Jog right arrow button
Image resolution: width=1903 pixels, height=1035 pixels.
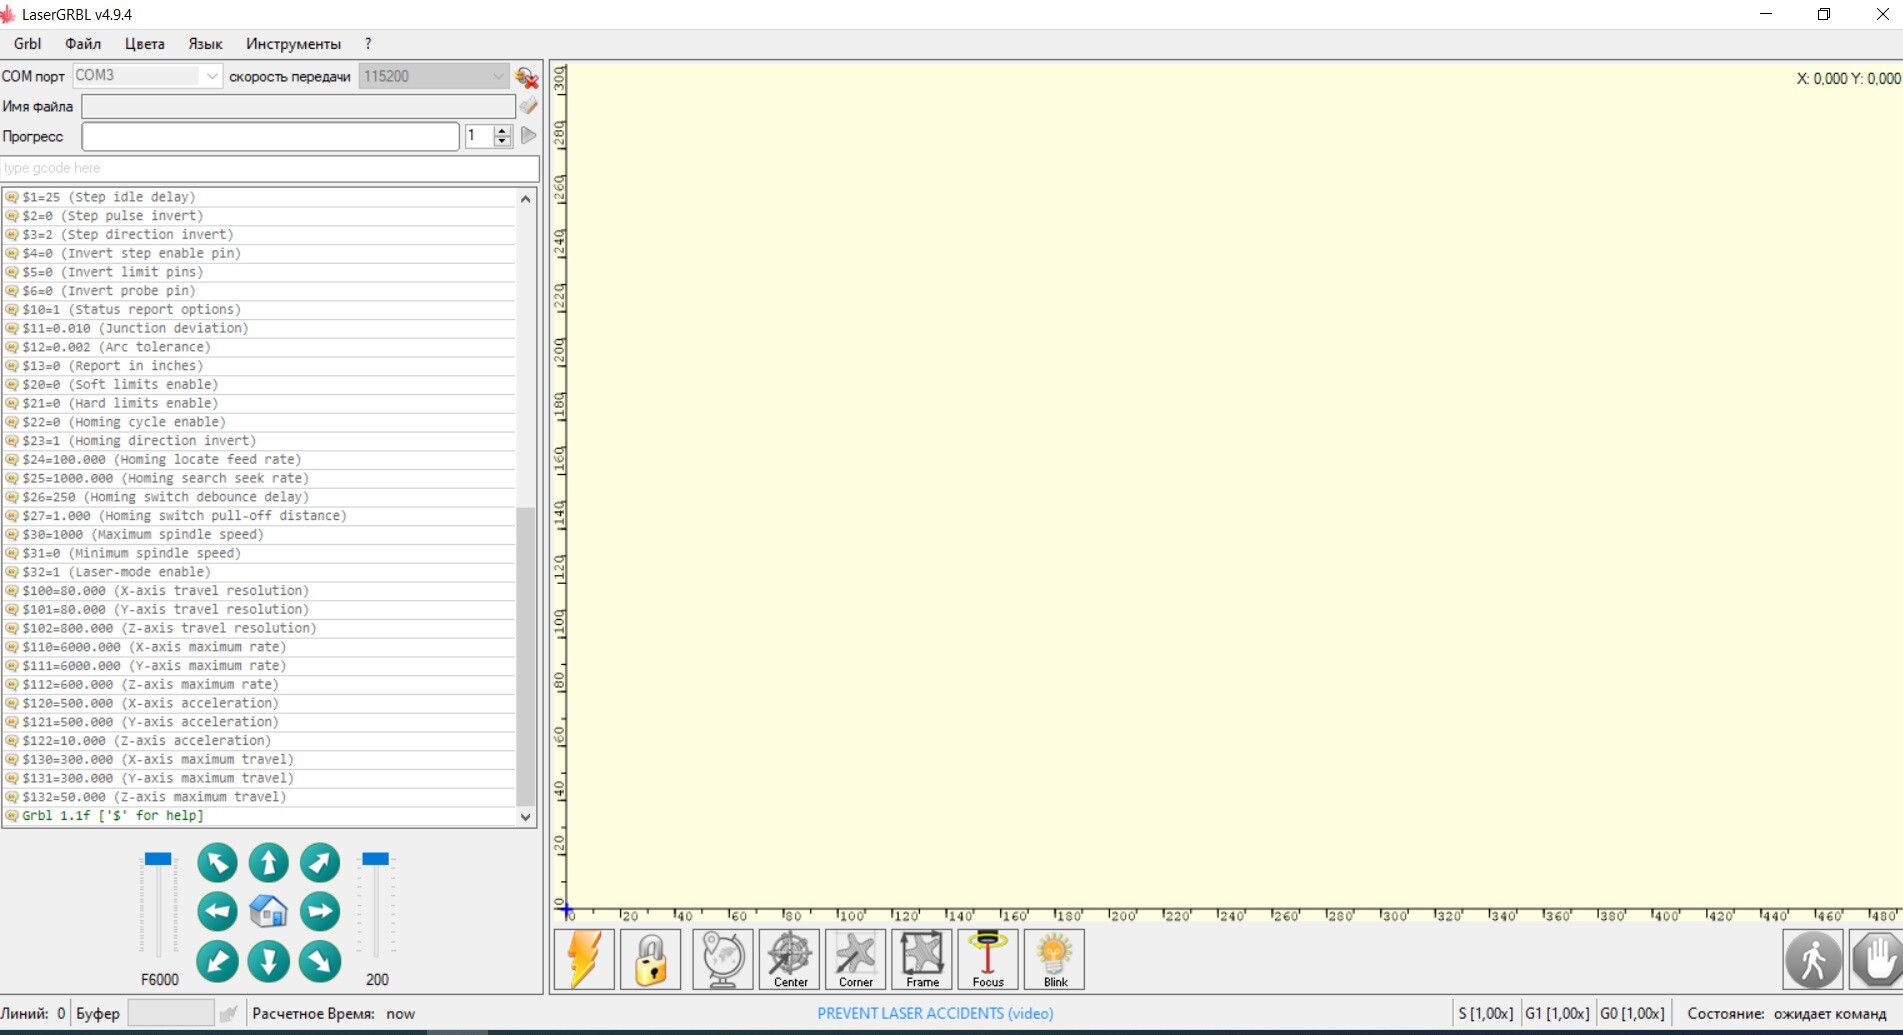tap(320, 912)
